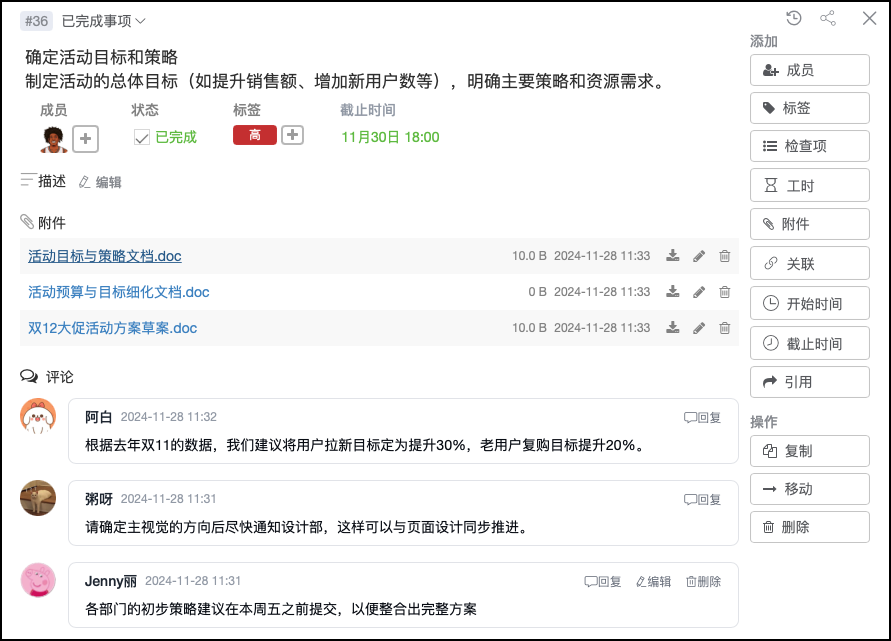891x641 pixels.
Task: Download 活动目标与策略文档.doc
Action: [x=673, y=256]
